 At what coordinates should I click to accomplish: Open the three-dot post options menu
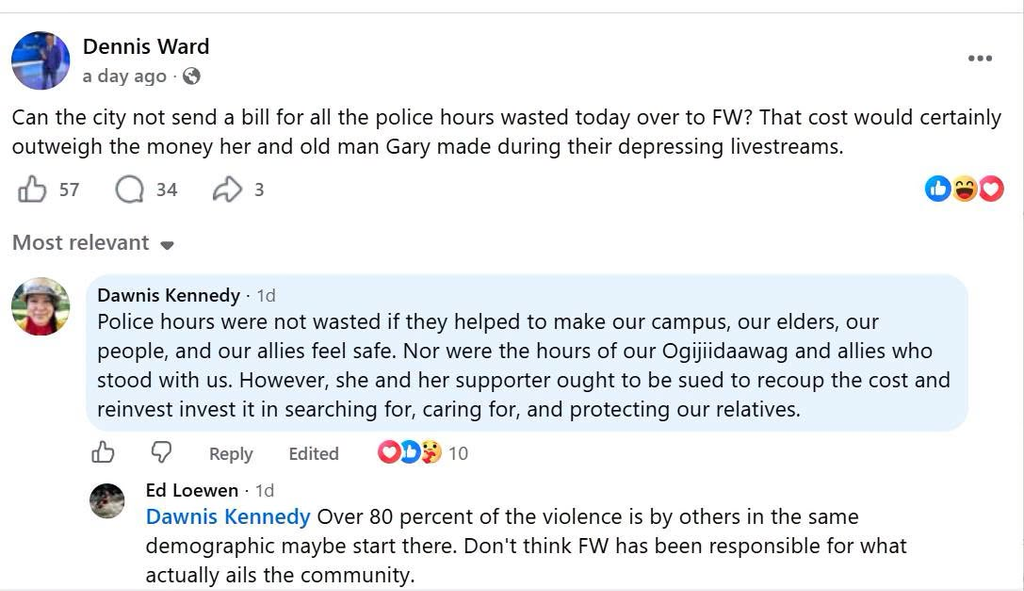point(980,58)
